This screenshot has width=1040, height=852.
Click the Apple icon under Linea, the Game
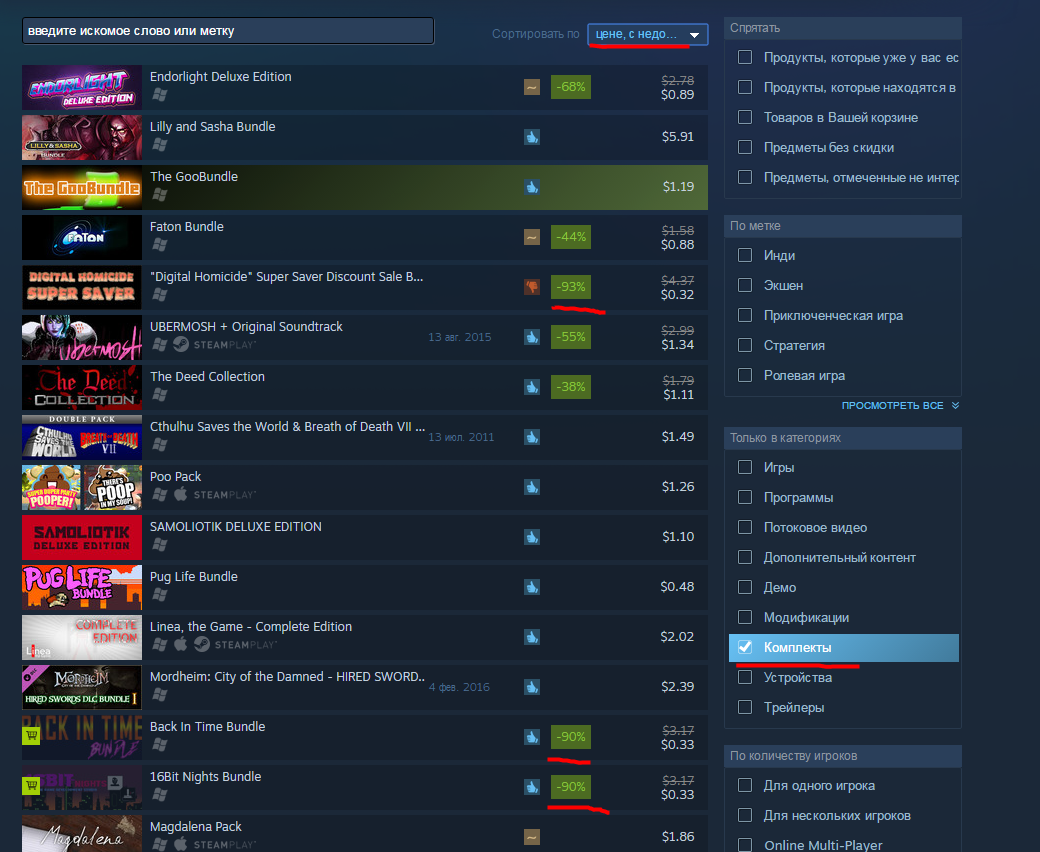point(180,644)
